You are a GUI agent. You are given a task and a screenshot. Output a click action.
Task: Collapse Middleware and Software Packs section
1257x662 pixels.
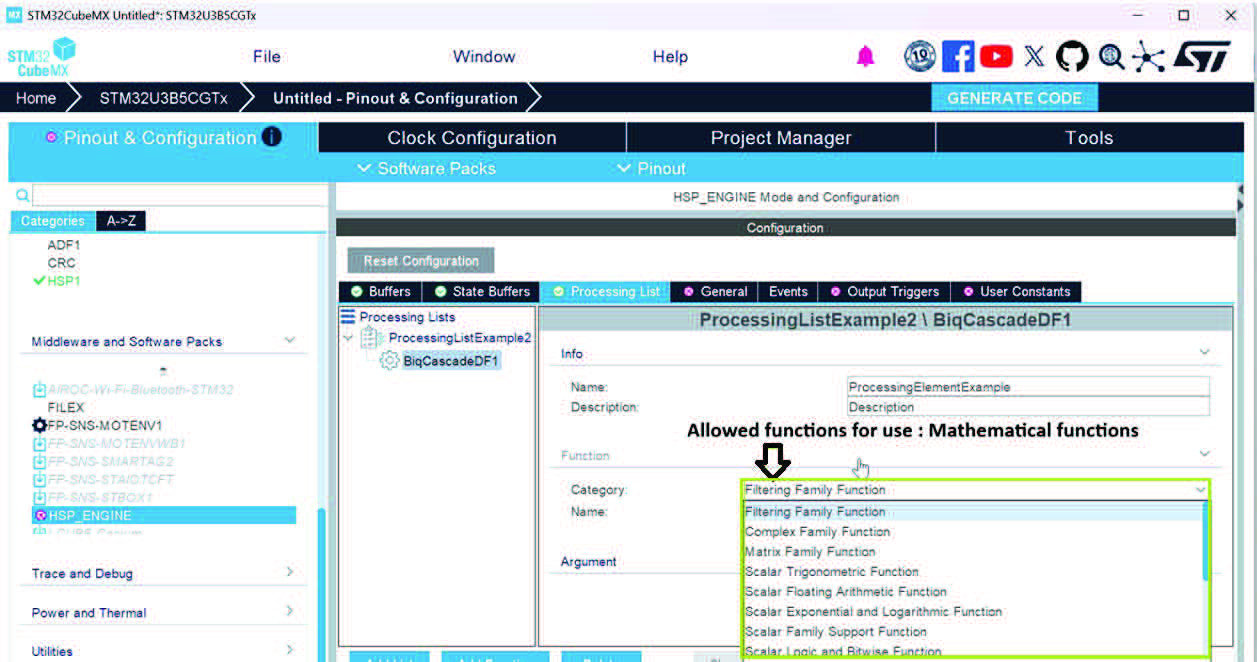290,341
